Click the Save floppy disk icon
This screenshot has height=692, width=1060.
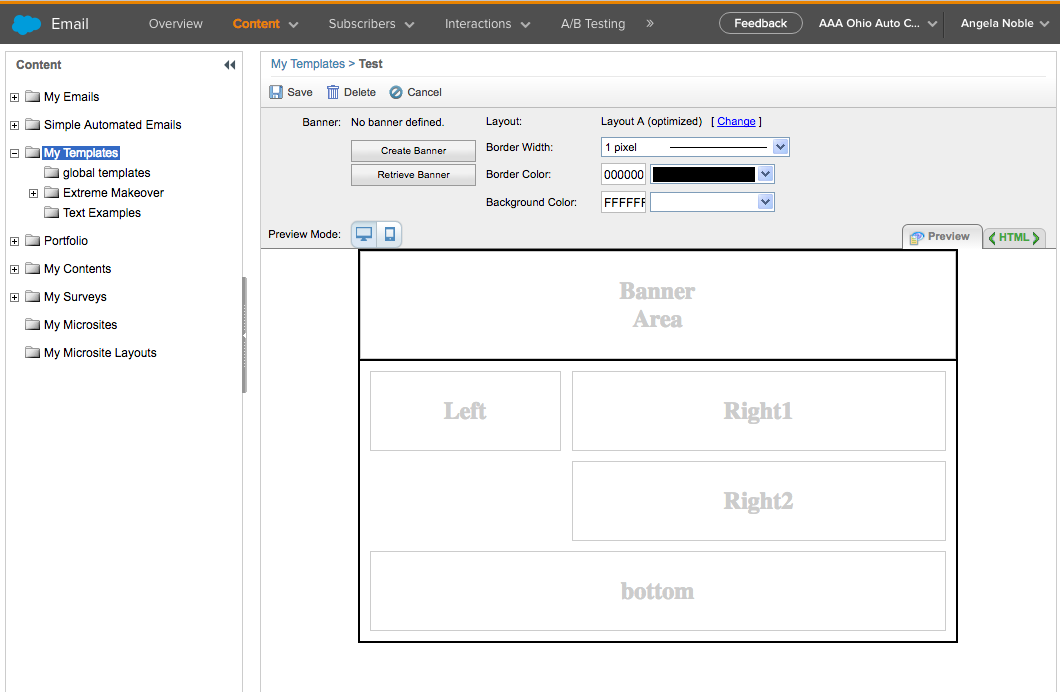(x=276, y=92)
